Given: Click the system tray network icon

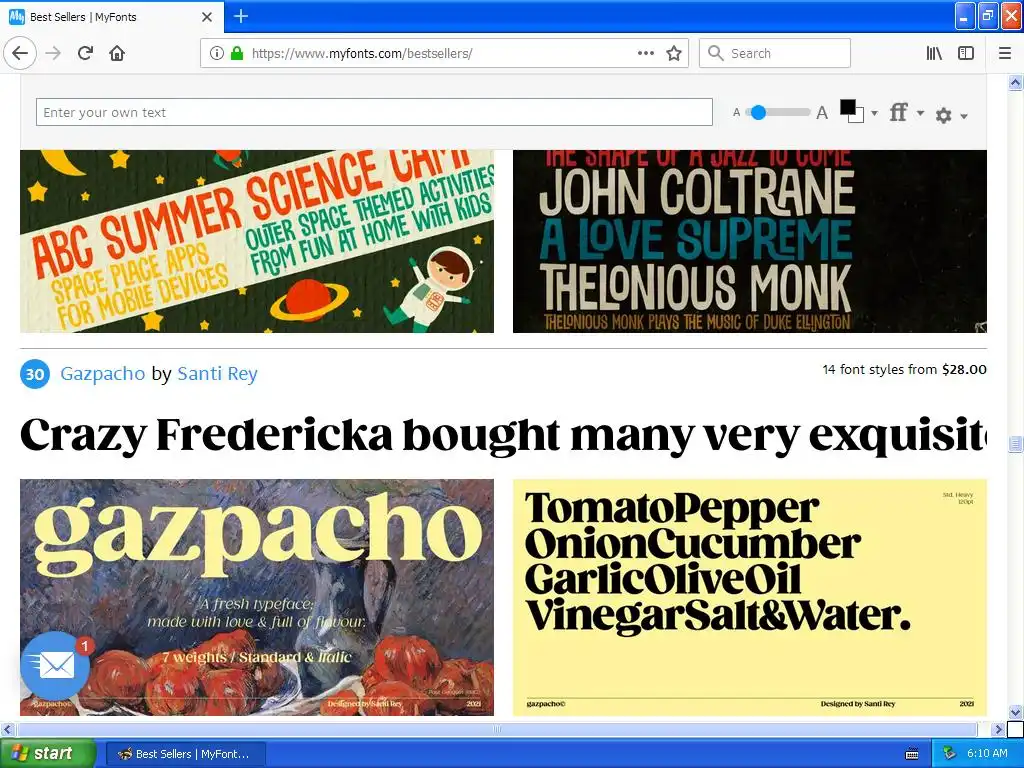Looking at the screenshot, I should (x=949, y=754).
